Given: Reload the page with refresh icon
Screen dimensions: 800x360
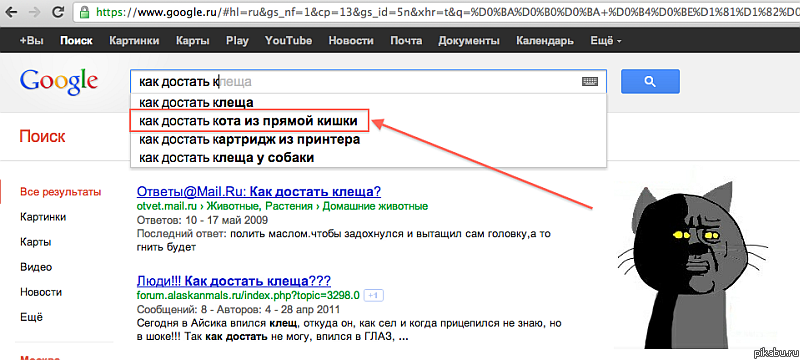Looking at the screenshot, I should pos(59,11).
